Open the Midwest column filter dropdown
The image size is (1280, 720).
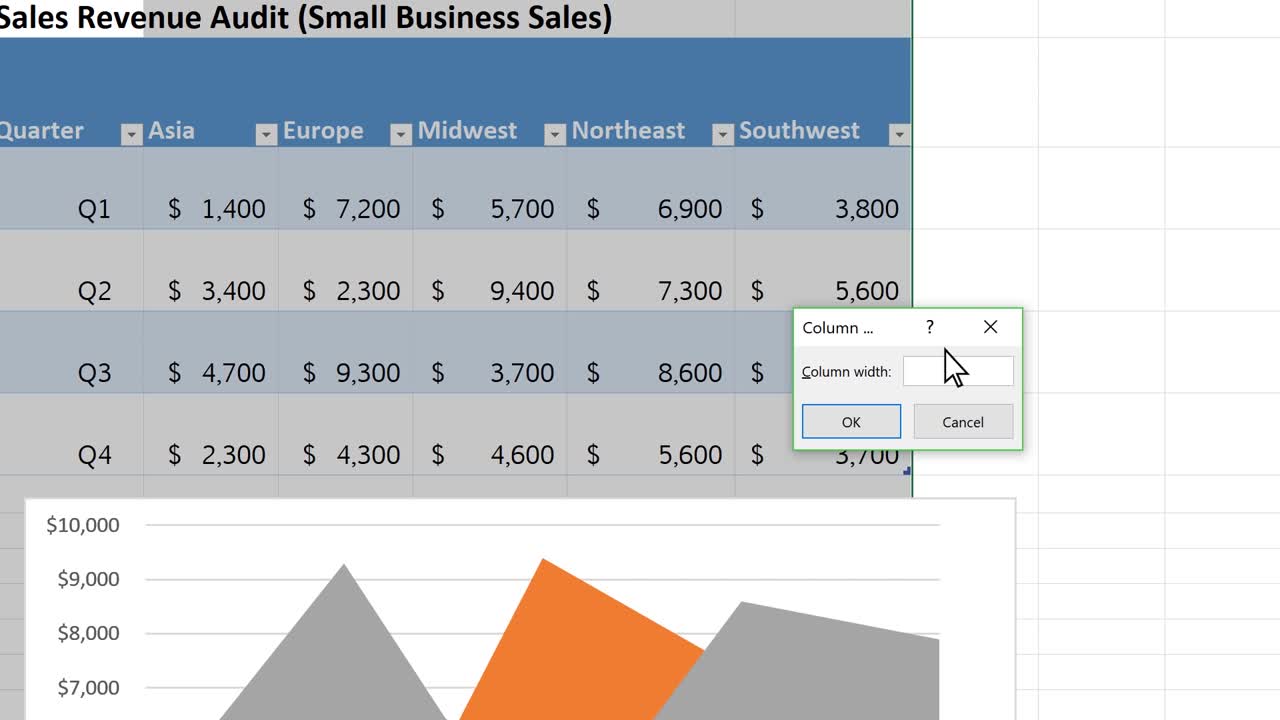coord(554,135)
